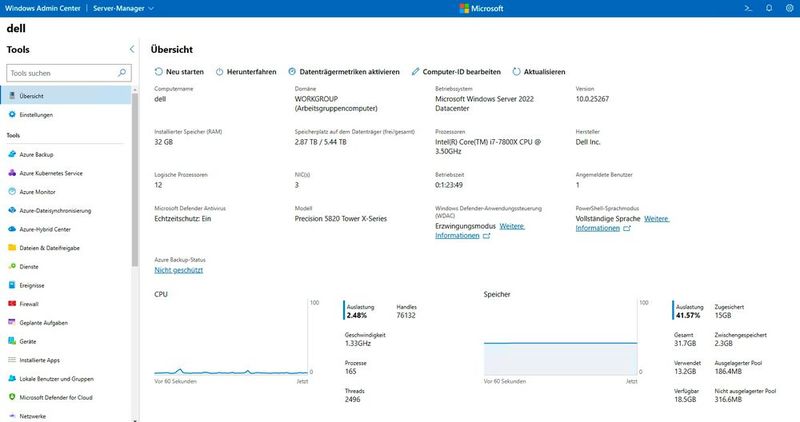Viewport: 800px width, 422px height.
Task: Click the Betriebszeit value 0:1:23:49
Action: [x=449, y=185]
